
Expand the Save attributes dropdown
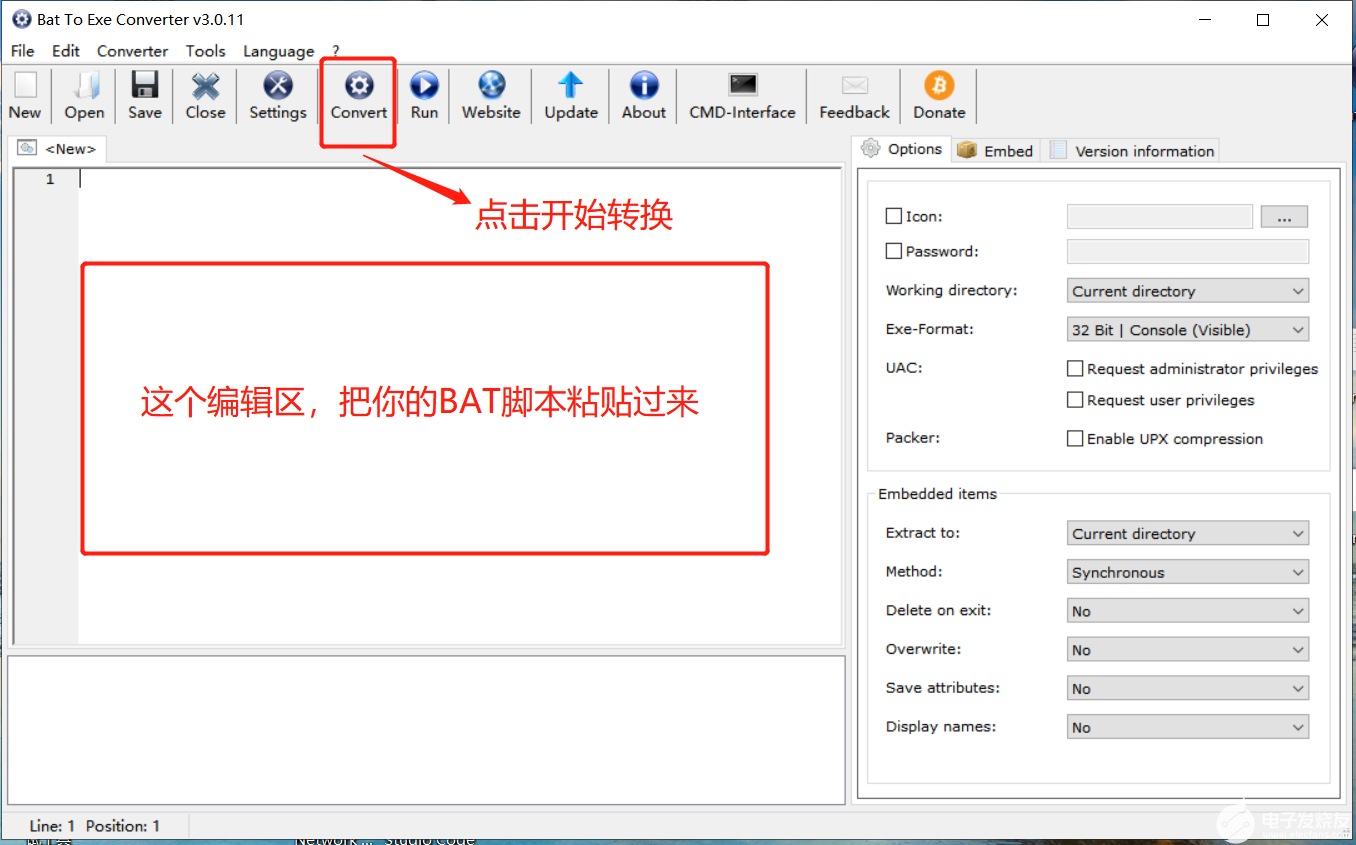(1188, 689)
